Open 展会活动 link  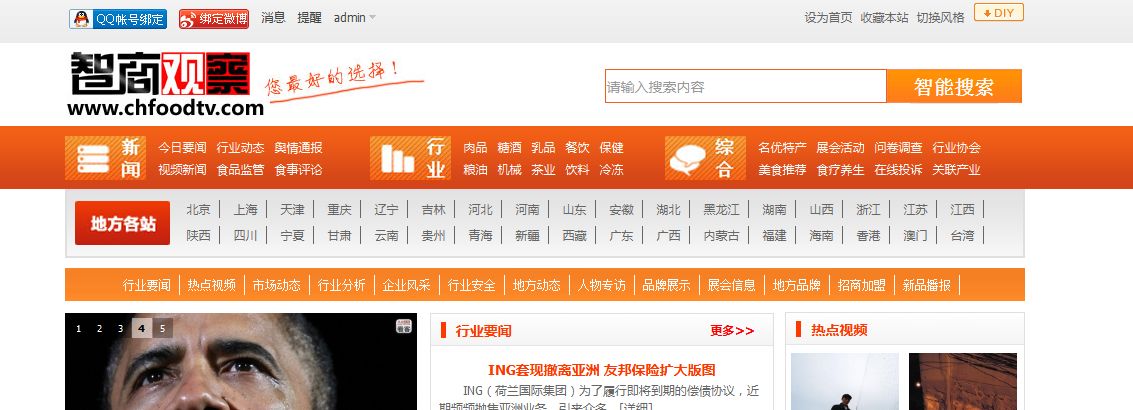click(840, 148)
